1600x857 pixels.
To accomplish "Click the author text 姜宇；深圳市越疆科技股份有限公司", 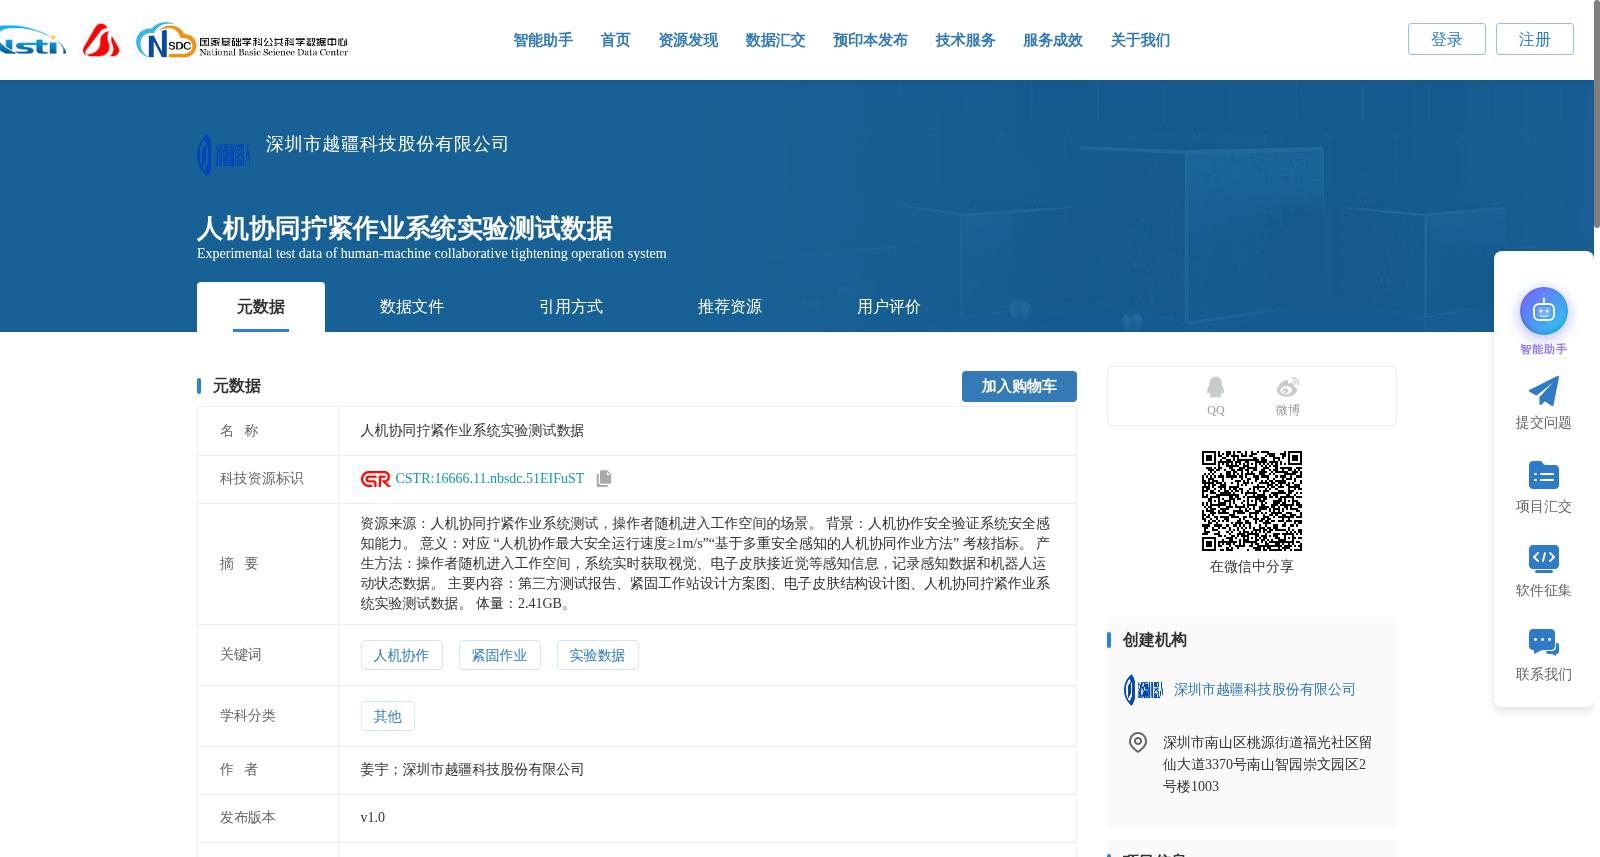I will (472, 770).
